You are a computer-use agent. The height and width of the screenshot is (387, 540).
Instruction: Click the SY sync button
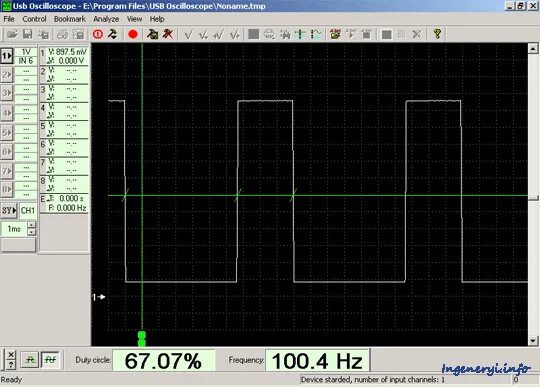(x=9, y=210)
